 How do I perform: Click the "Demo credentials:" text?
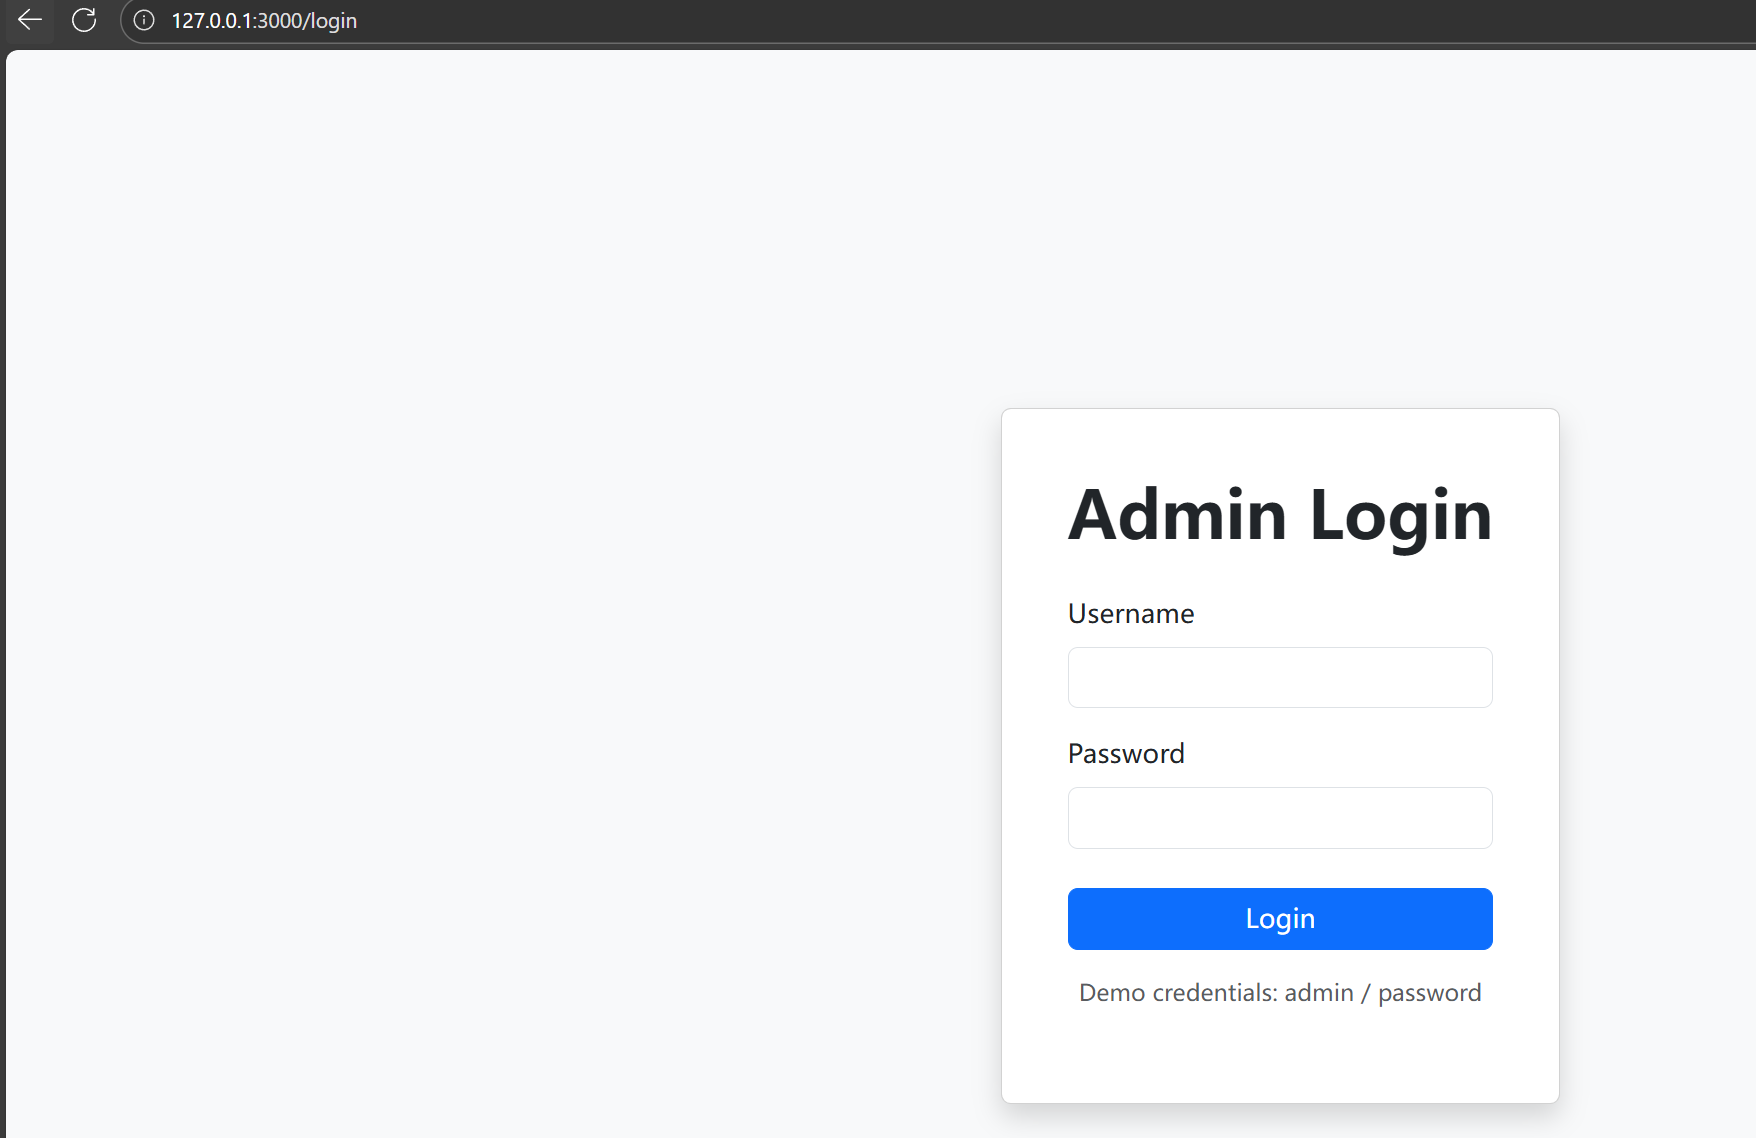coord(1178,993)
